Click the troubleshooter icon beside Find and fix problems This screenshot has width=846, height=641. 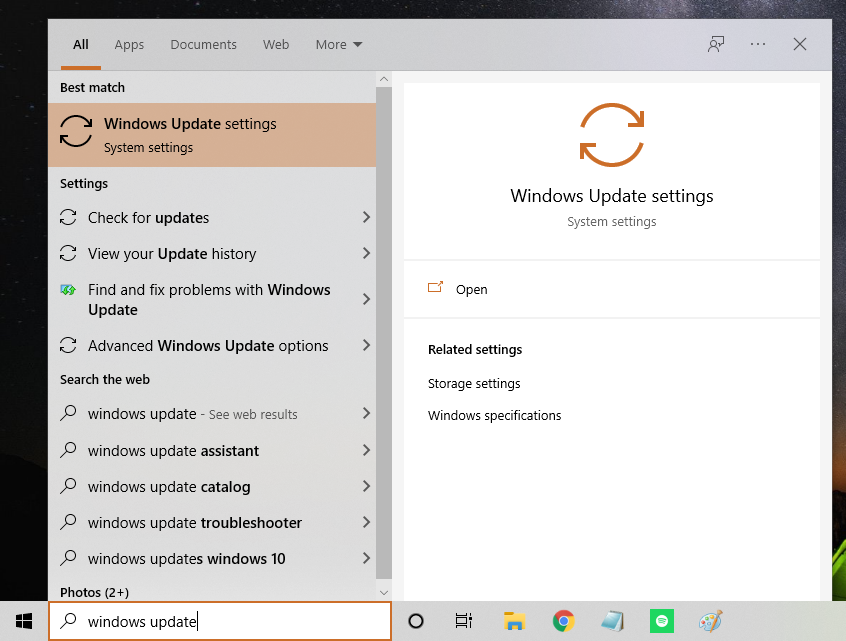coord(68,290)
